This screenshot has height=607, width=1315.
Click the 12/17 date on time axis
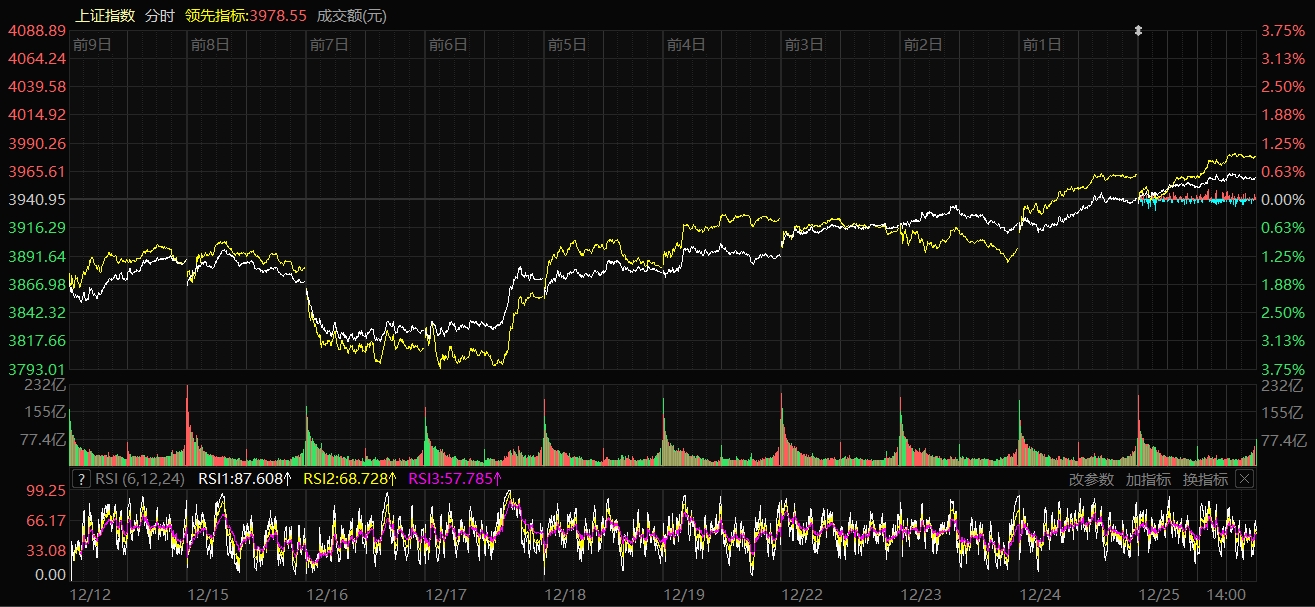tap(445, 594)
